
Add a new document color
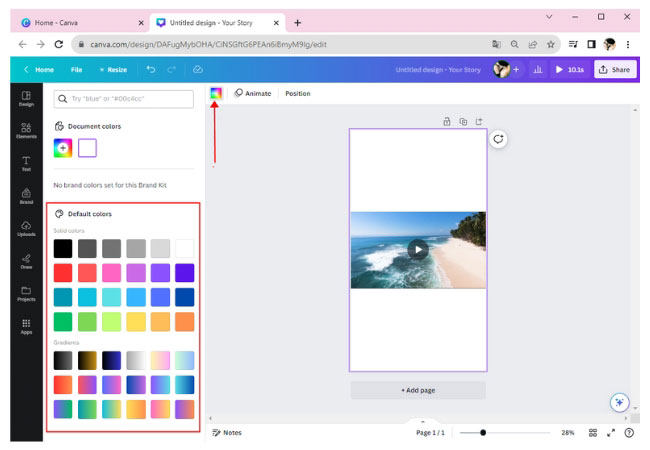click(63, 147)
